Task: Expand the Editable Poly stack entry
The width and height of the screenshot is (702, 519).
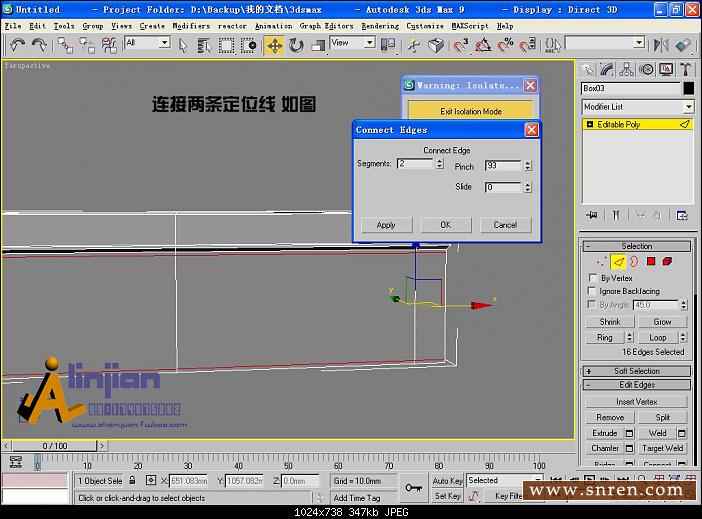Action: click(x=590, y=124)
